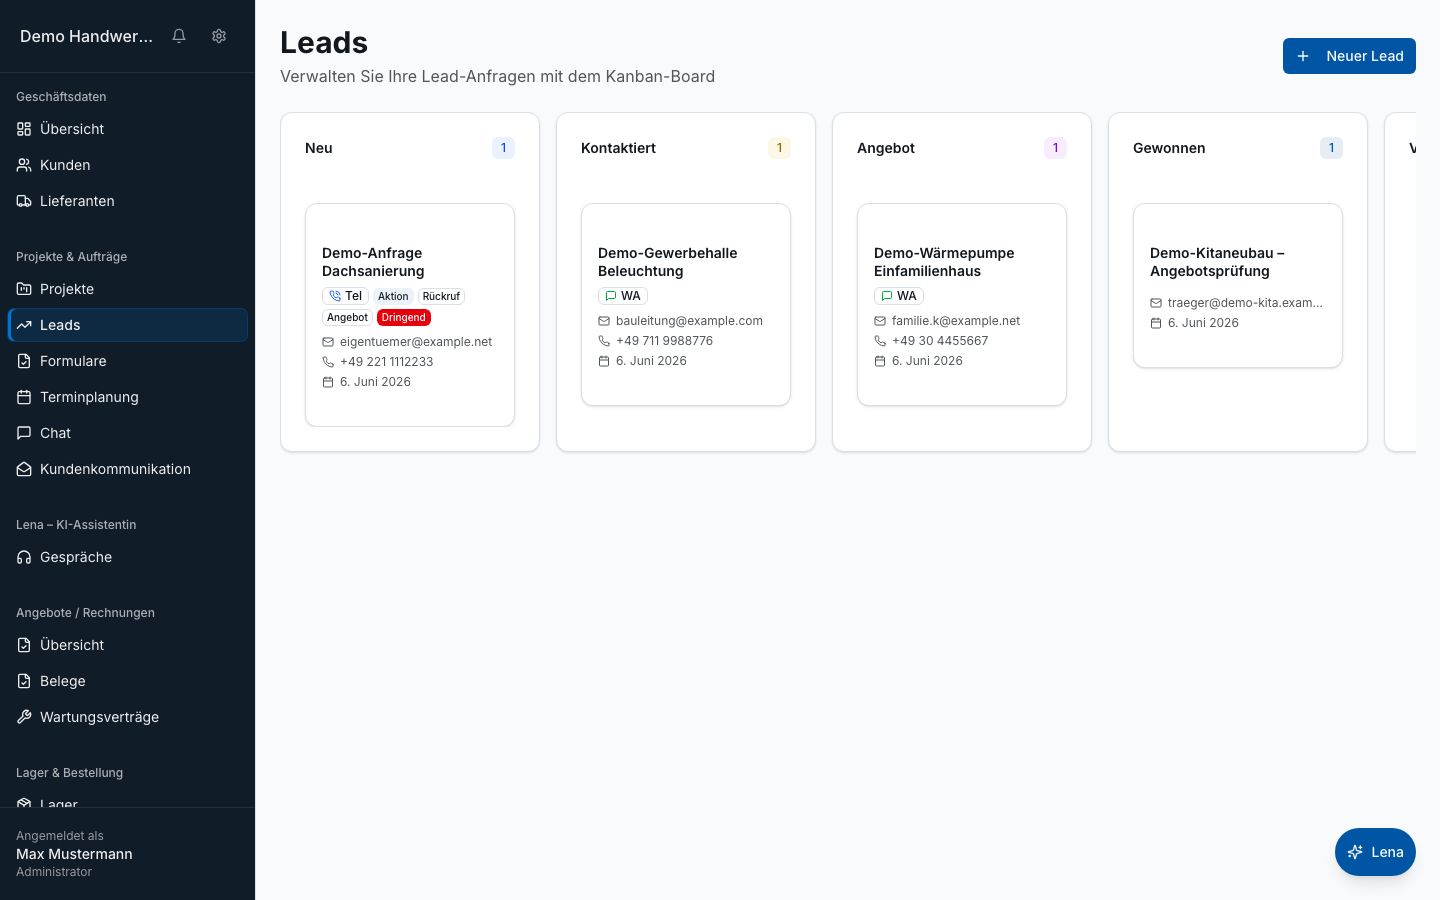Go to Lieferanten page
Image resolution: width=1440 pixels, height=900 pixels.
click(x=128, y=201)
